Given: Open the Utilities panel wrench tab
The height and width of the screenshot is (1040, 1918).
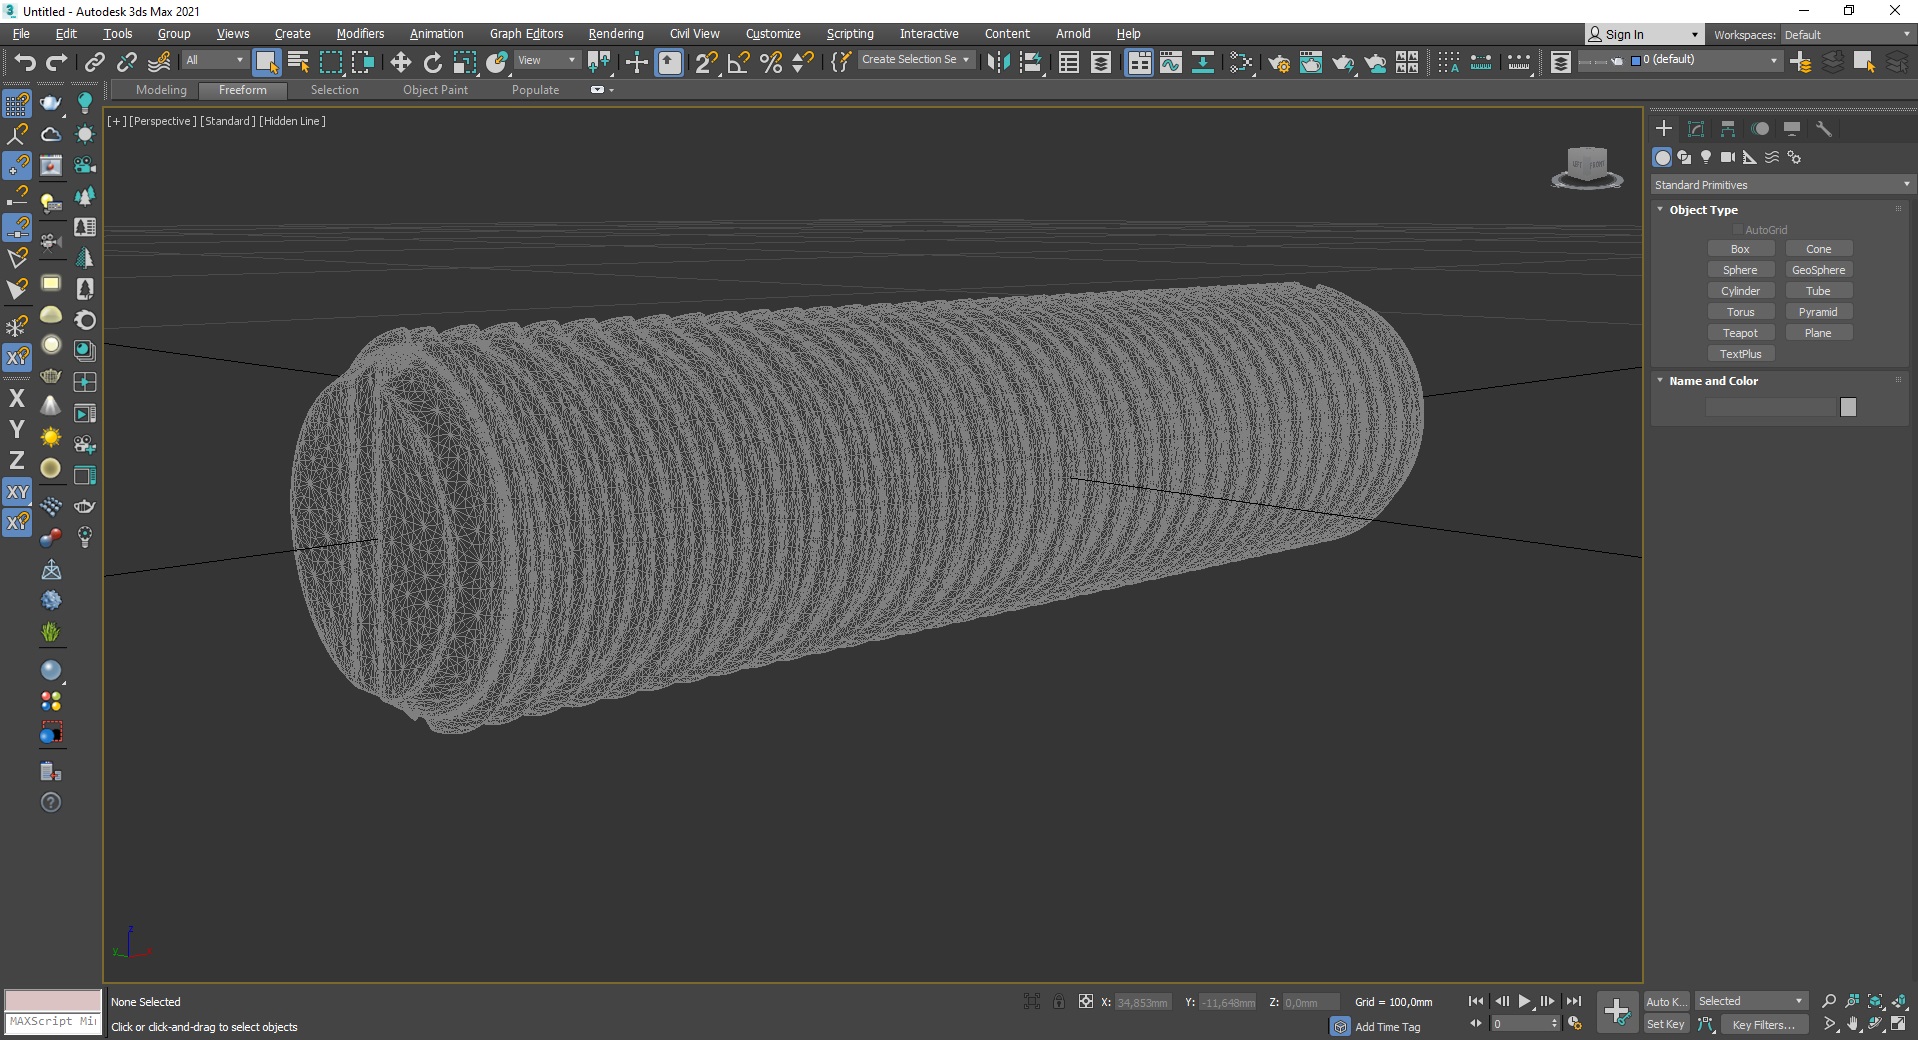Looking at the screenshot, I should pyautogui.click(x=1824, y=129).
